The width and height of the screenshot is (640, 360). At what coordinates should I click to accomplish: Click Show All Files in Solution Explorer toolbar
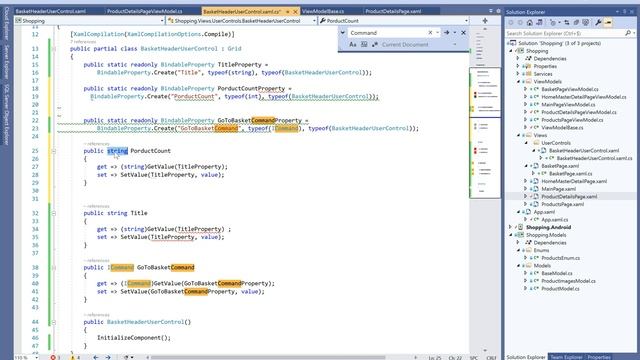coord(585,23)
